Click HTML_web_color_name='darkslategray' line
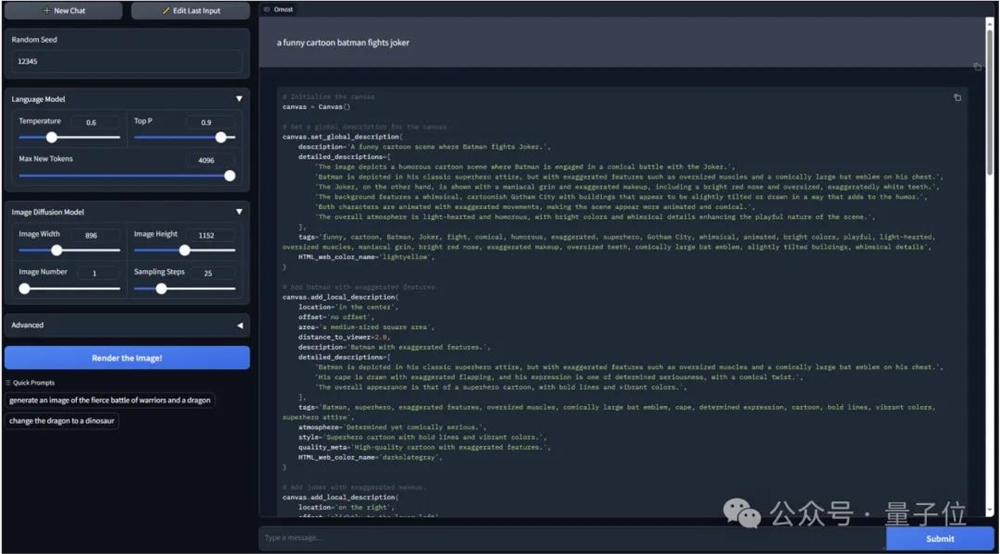This screenshot has width=1000, height=554. pos(370,457)
